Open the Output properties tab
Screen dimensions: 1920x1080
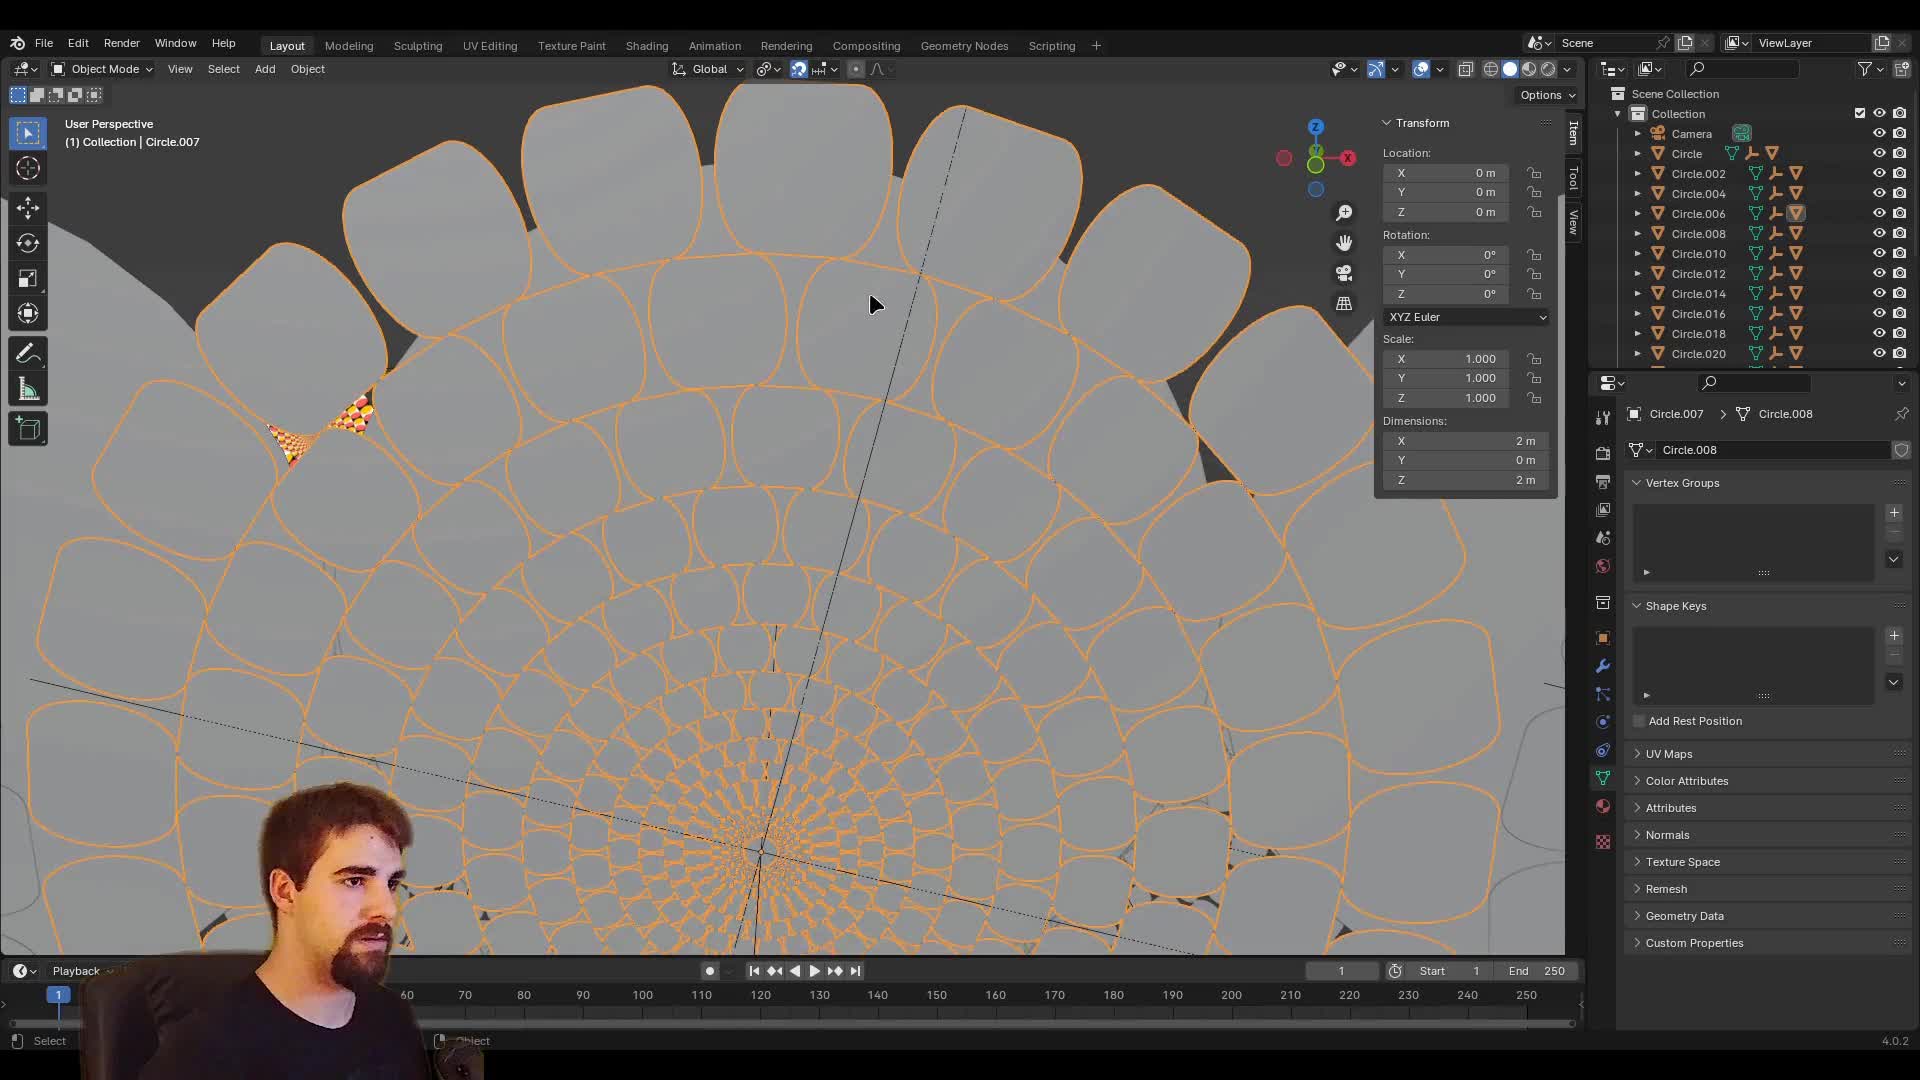tap(1603, 481)
